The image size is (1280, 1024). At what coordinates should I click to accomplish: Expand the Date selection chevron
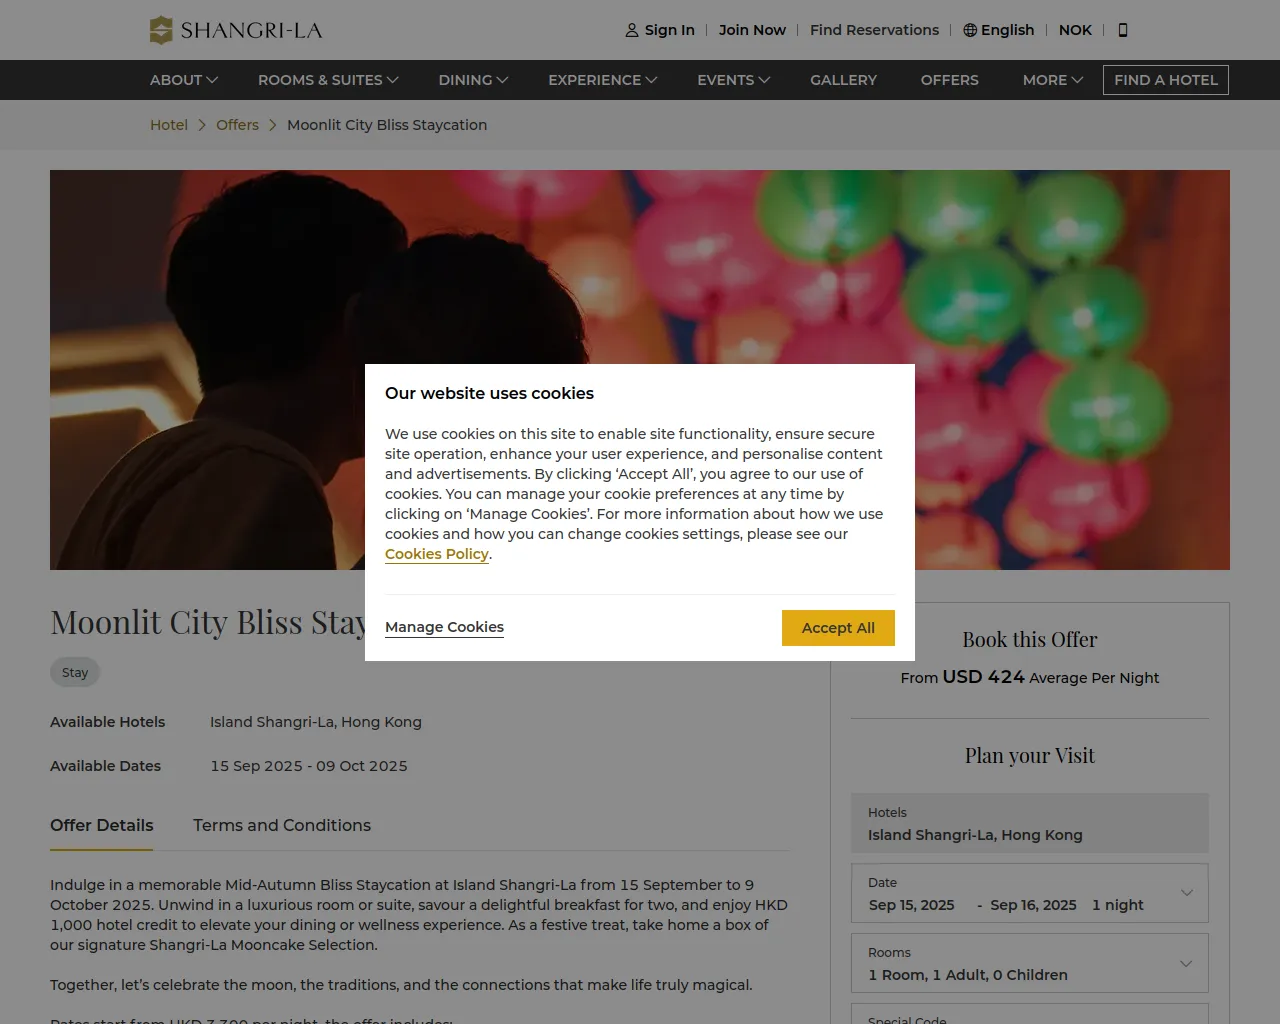(x=1186, y=893)
